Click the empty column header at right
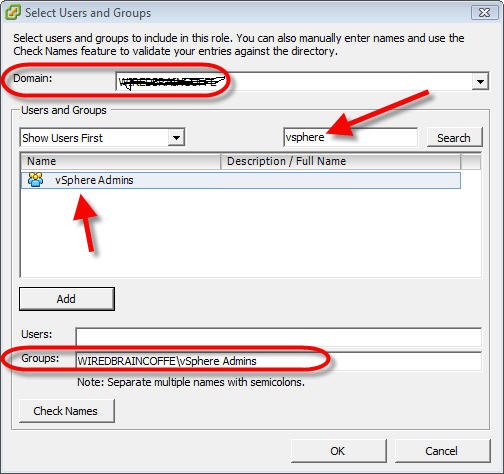The height and width of the screenshot is (474, 504). 471,161
